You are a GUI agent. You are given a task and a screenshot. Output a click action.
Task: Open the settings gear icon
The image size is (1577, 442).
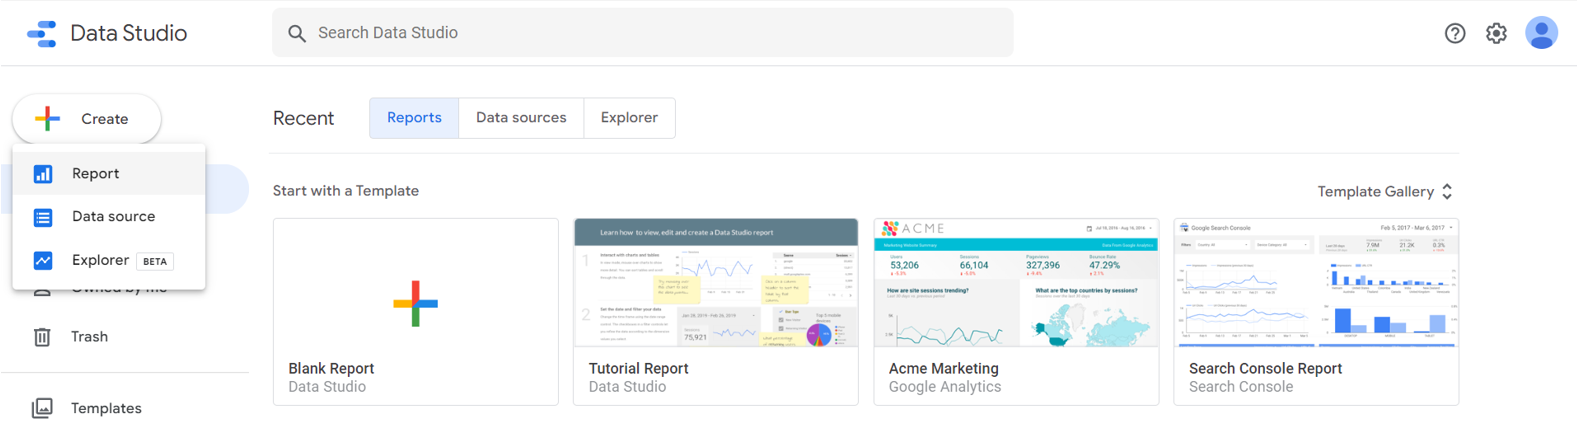1496,33
